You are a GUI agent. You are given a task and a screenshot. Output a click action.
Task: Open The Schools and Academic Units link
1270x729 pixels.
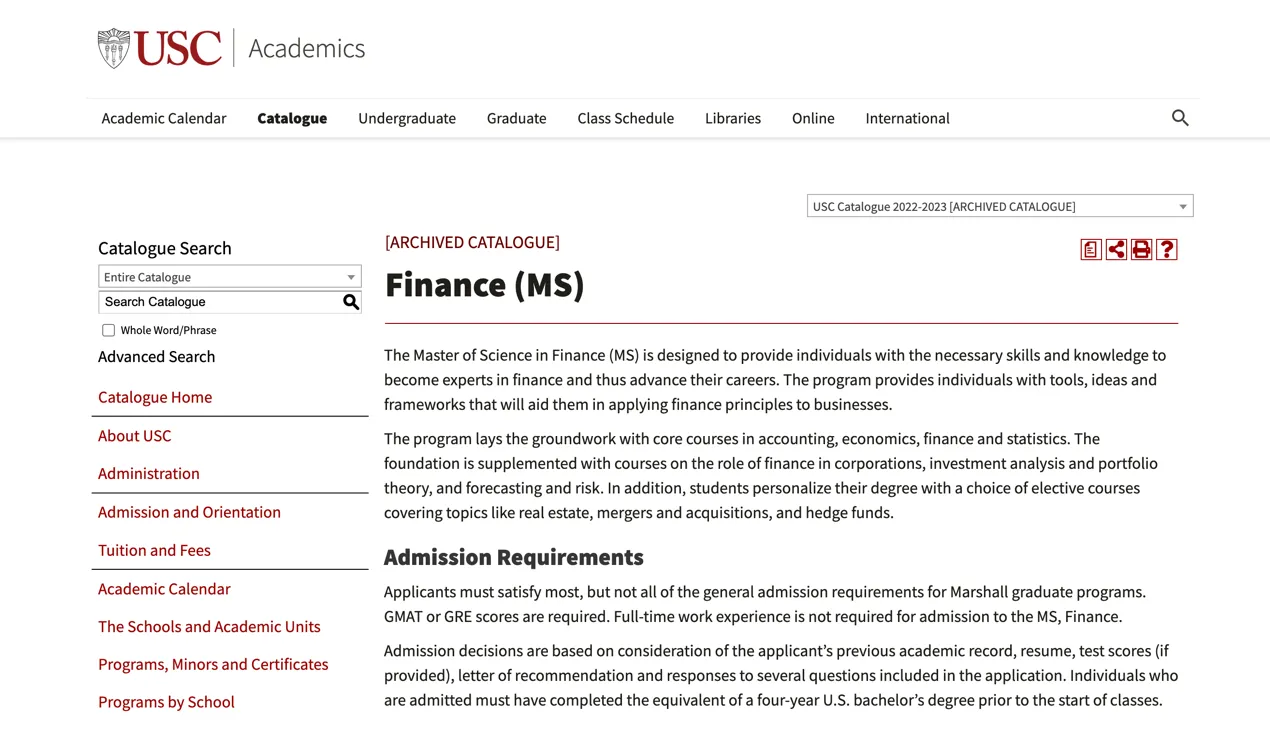tap(209, 627)
